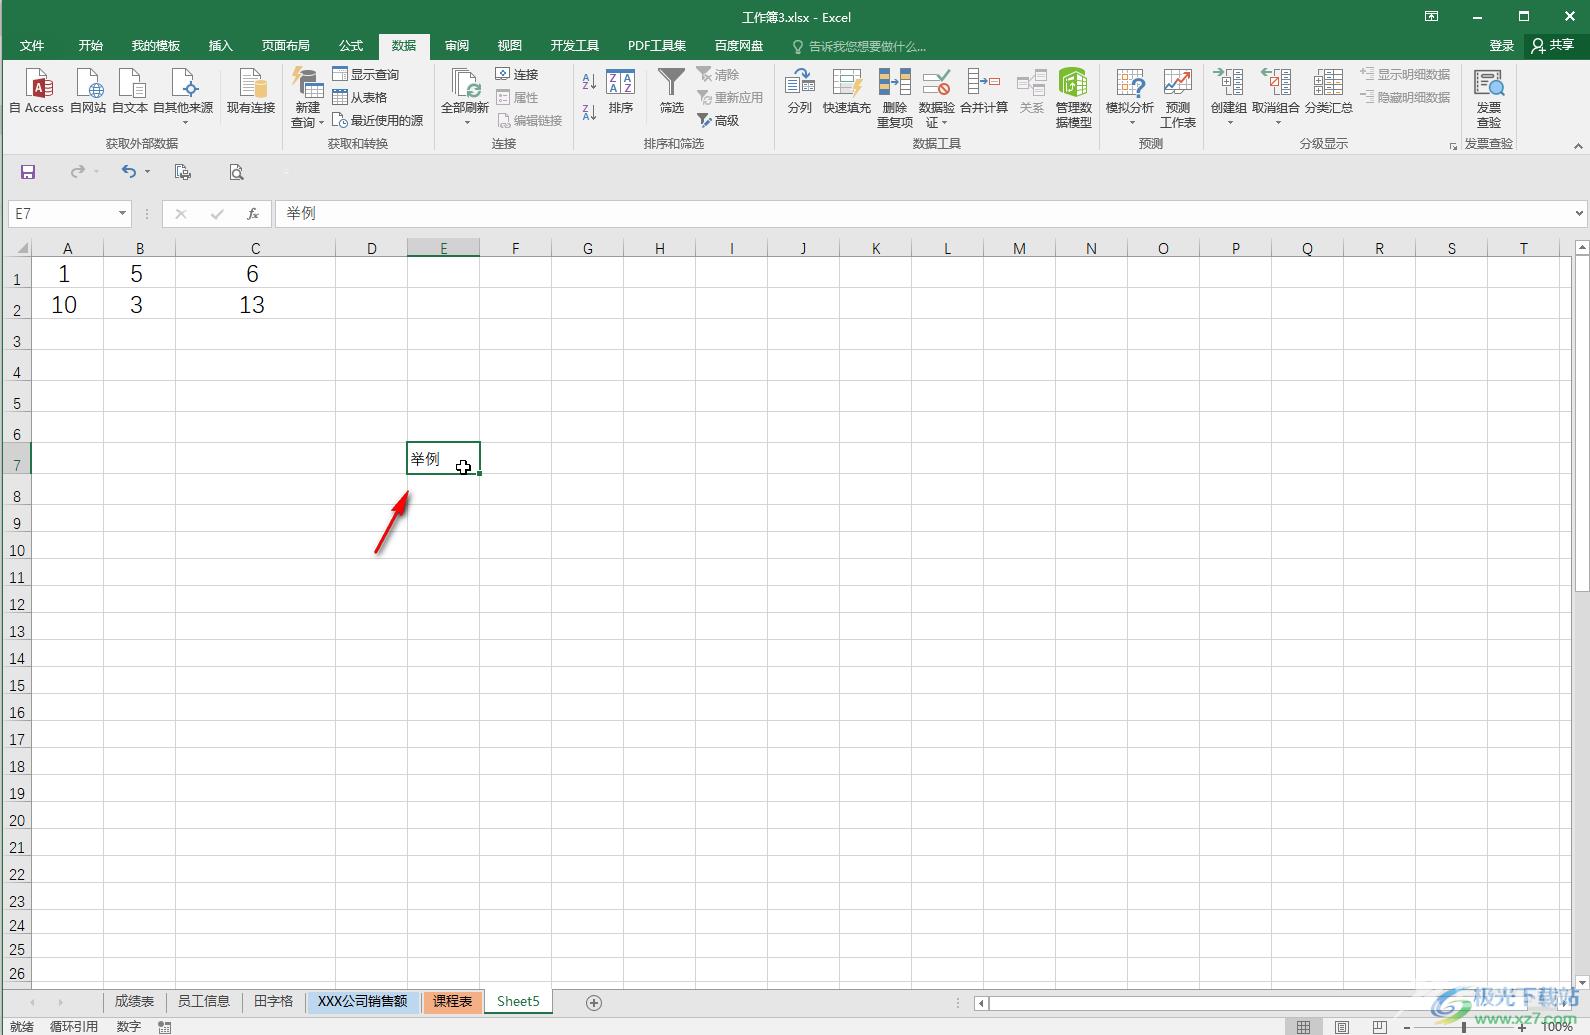Open Undo history dropdown arrow
Screen dimensions: 1590x1035
click(147, 172)
